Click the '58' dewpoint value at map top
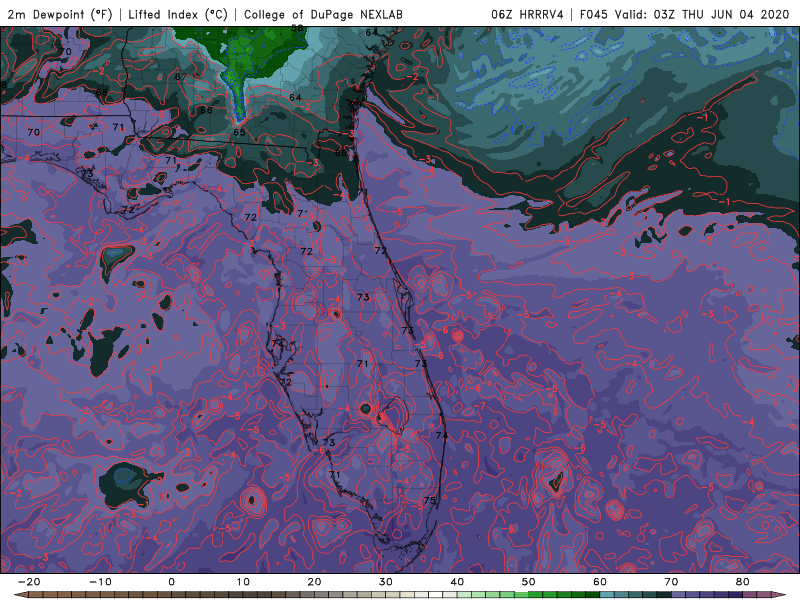 pos(297,28)
